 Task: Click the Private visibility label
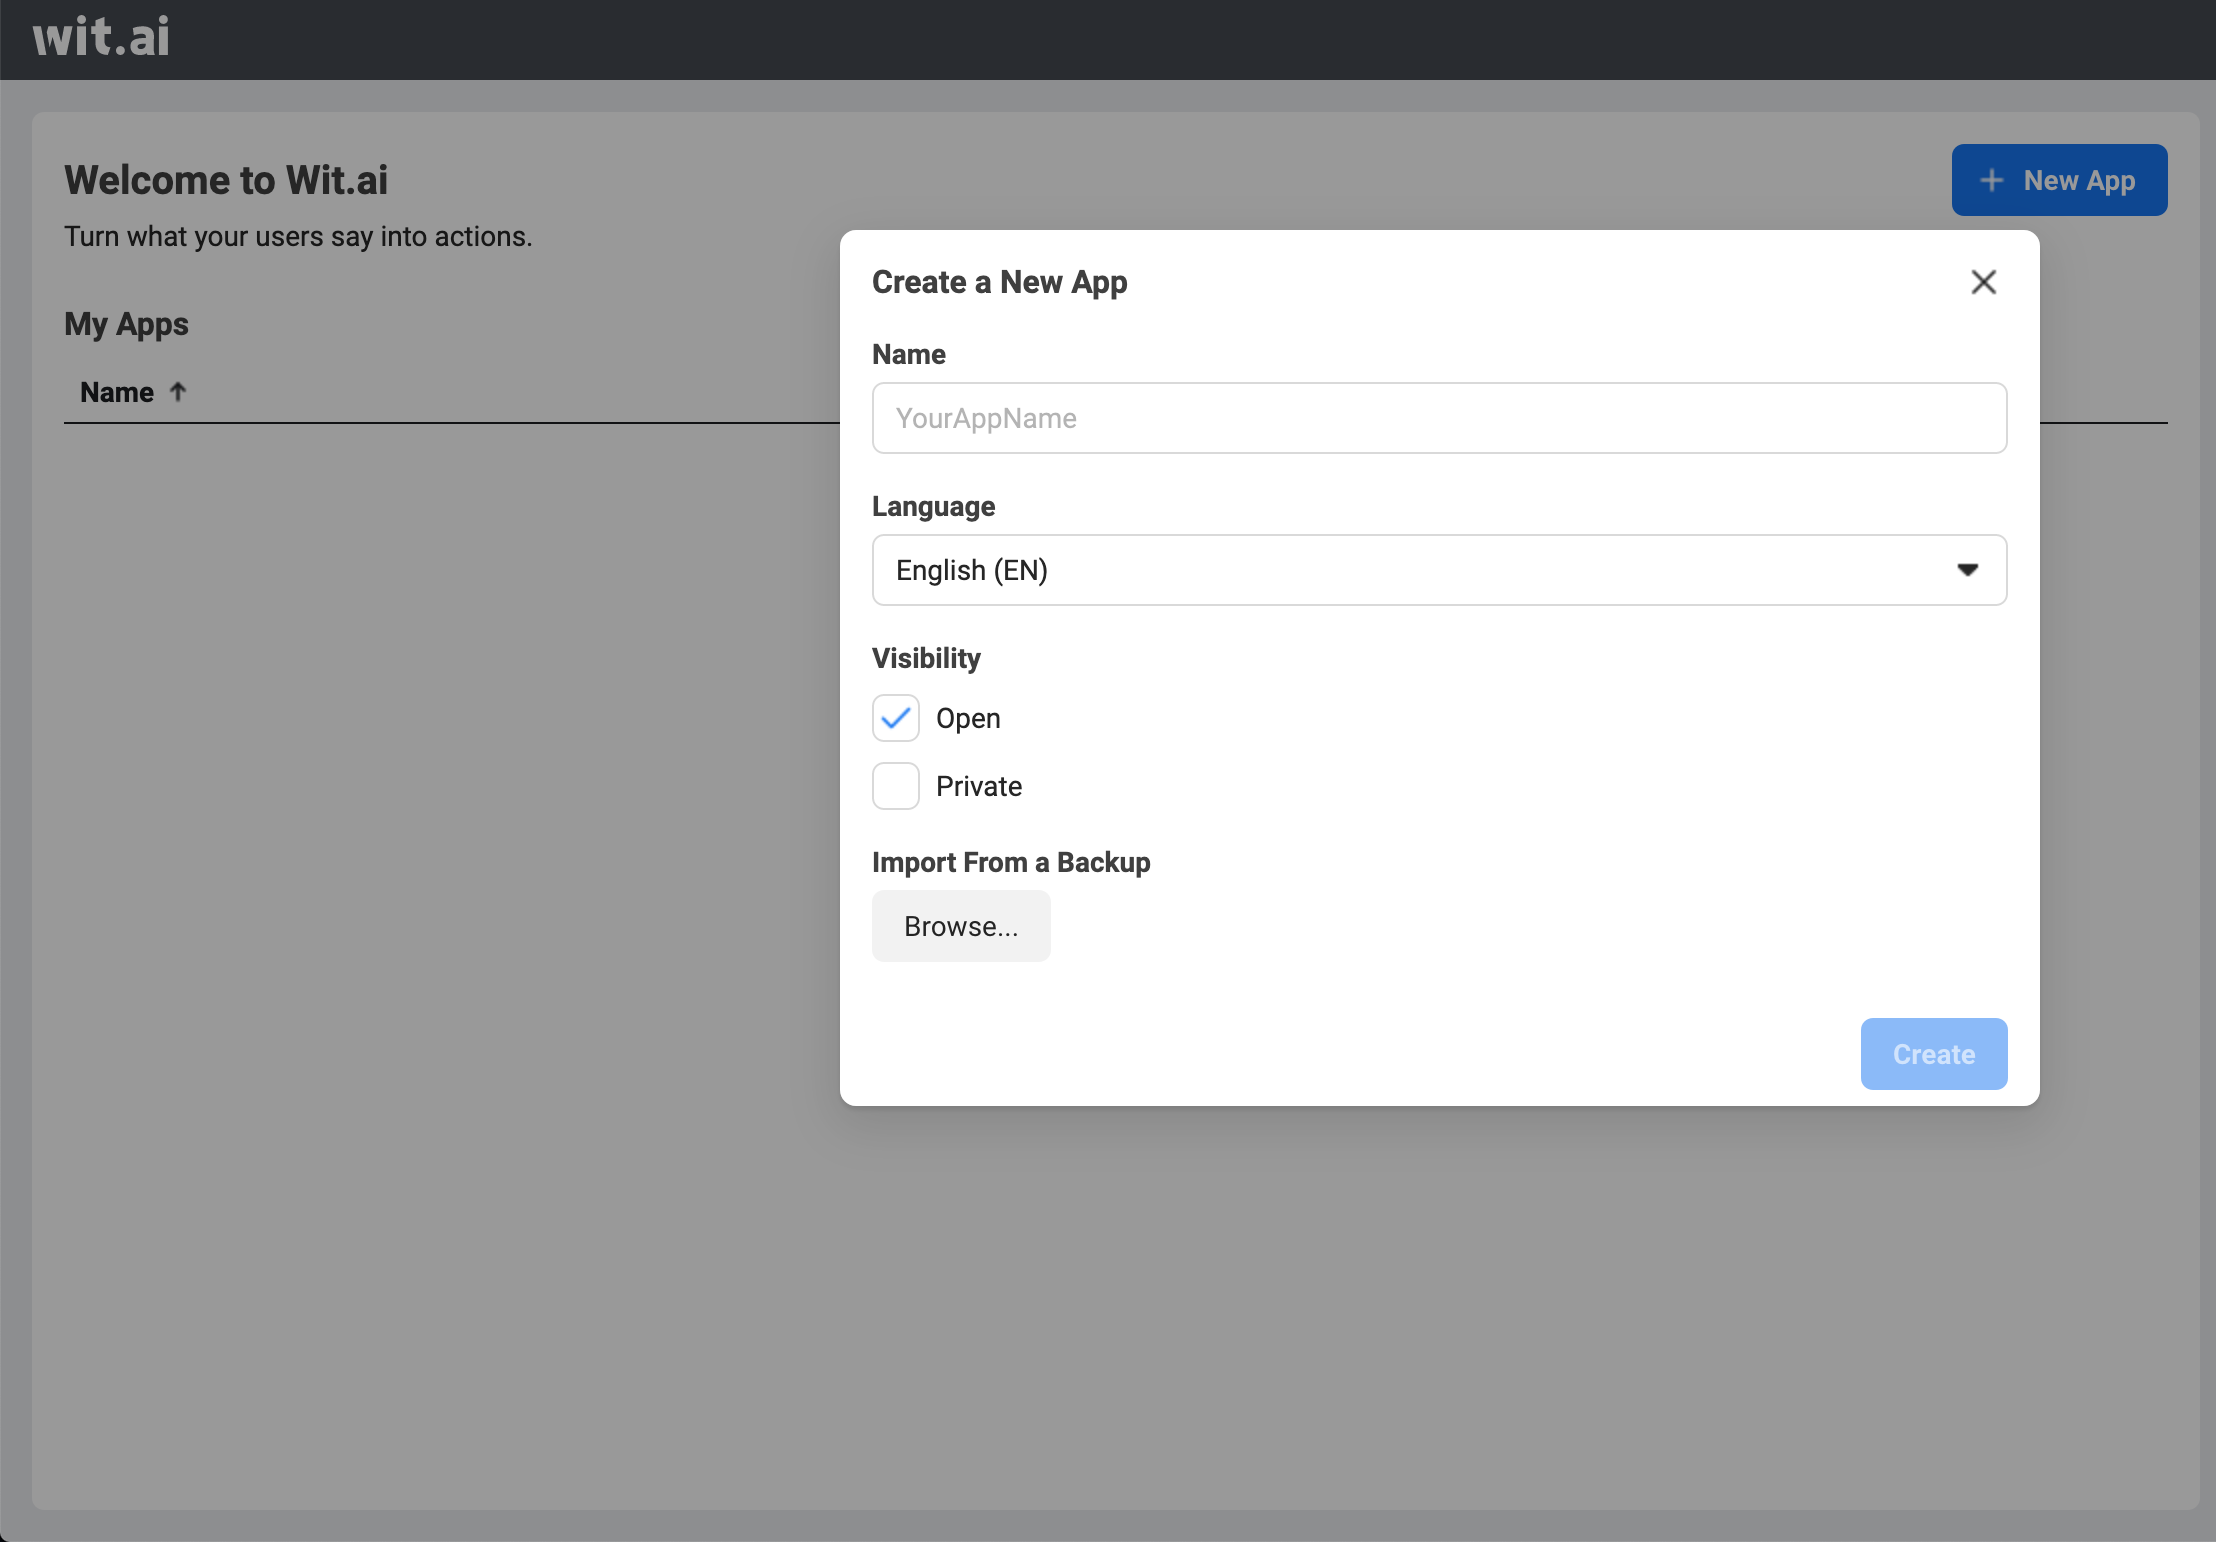point(979,786)
